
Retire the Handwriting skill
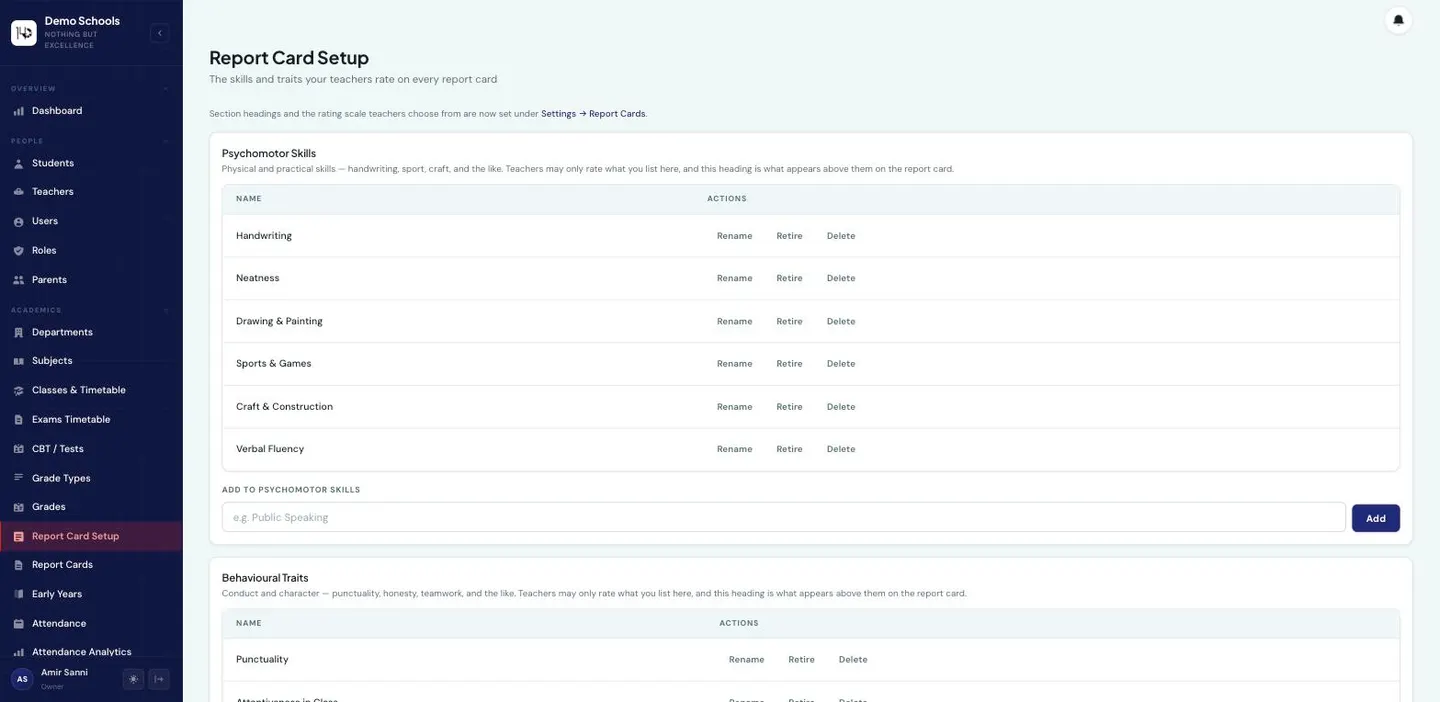tap(789, 236)
